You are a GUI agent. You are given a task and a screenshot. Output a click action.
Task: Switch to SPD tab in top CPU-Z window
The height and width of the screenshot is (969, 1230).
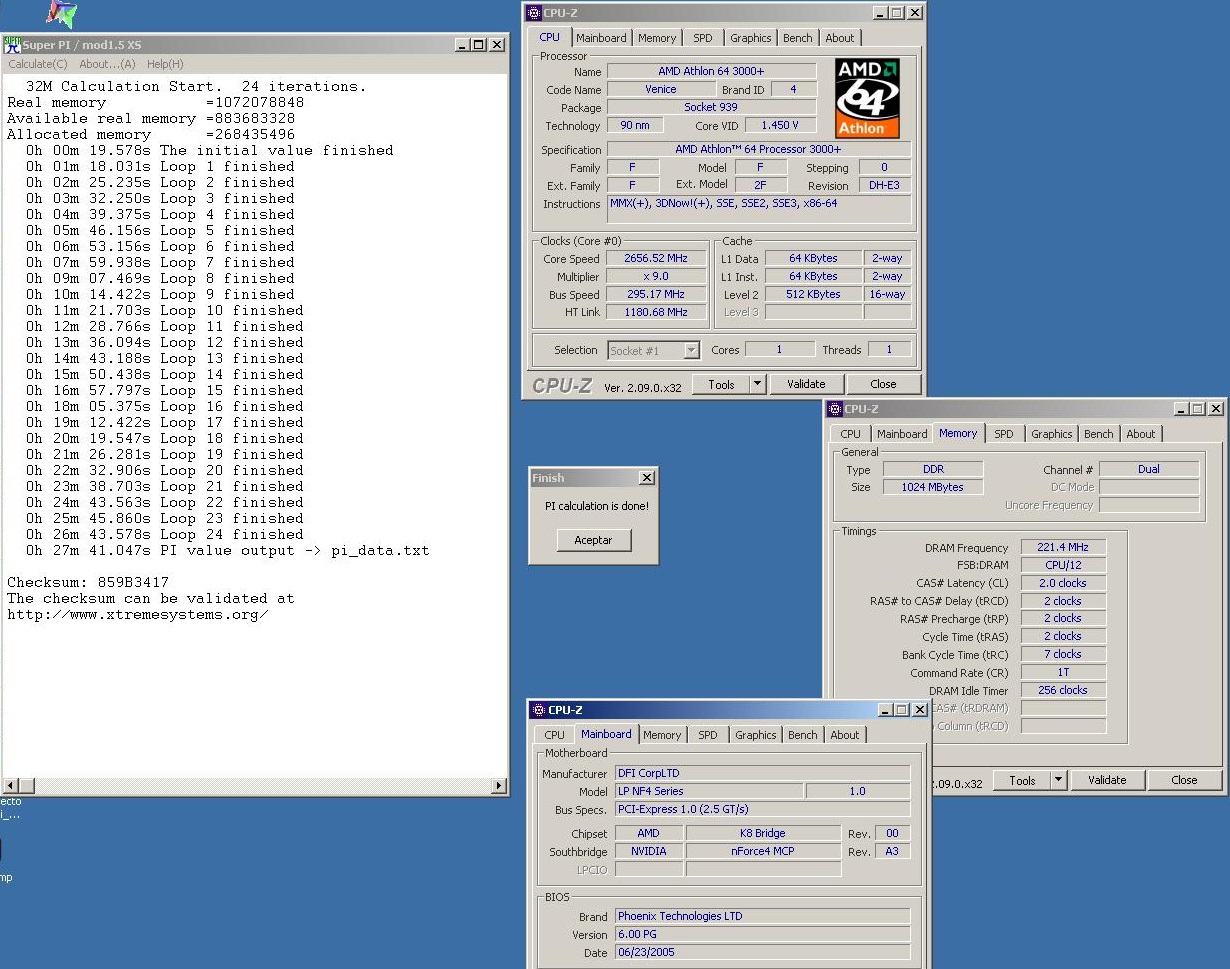703,38
